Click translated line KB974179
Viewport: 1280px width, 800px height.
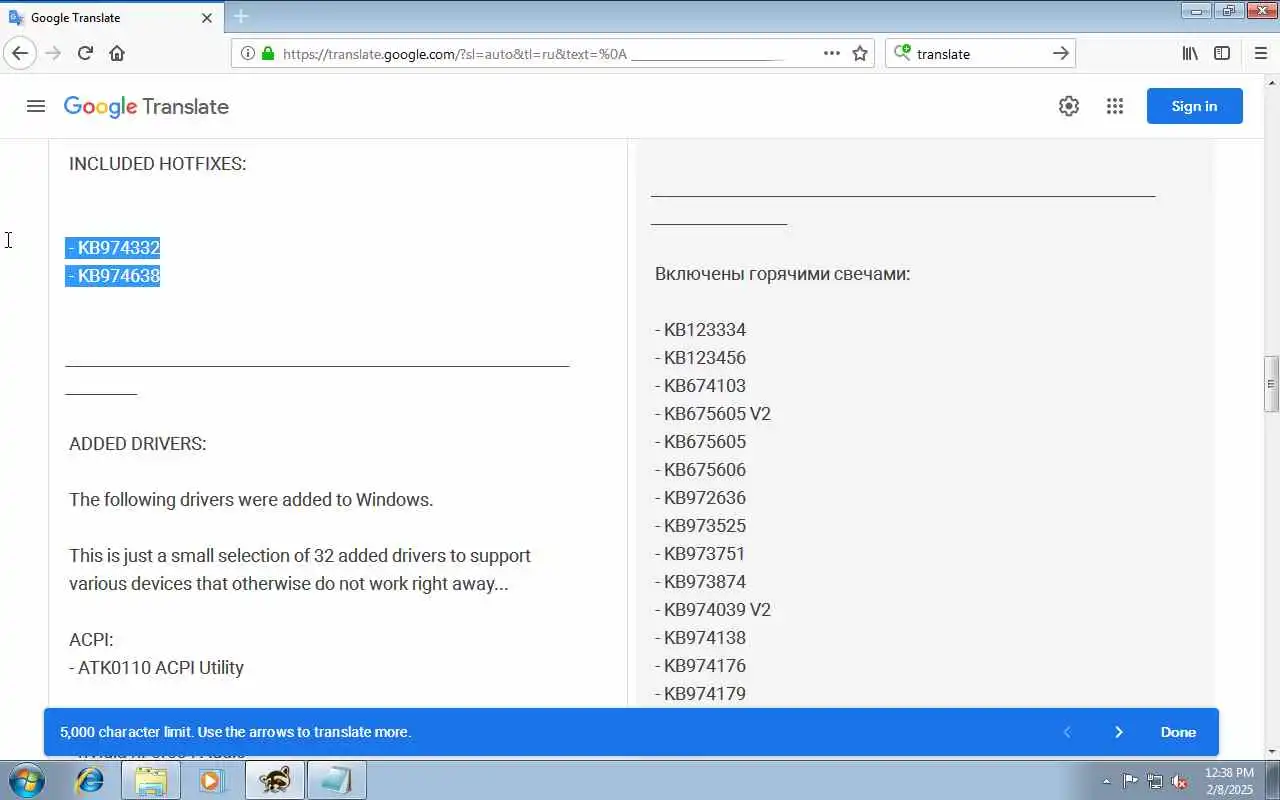(700, 694)
